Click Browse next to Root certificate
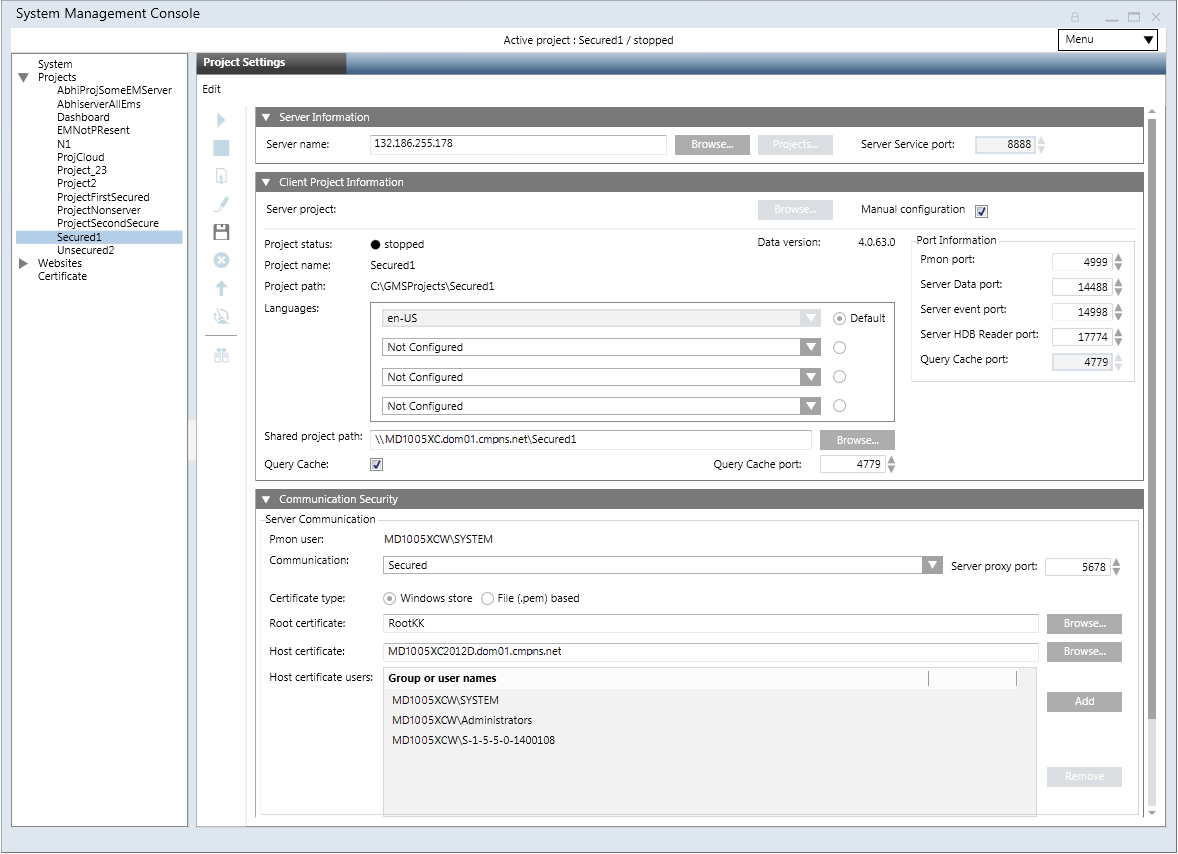The height and width of the screenshot is (854, 1178). tap(1084, 624)
